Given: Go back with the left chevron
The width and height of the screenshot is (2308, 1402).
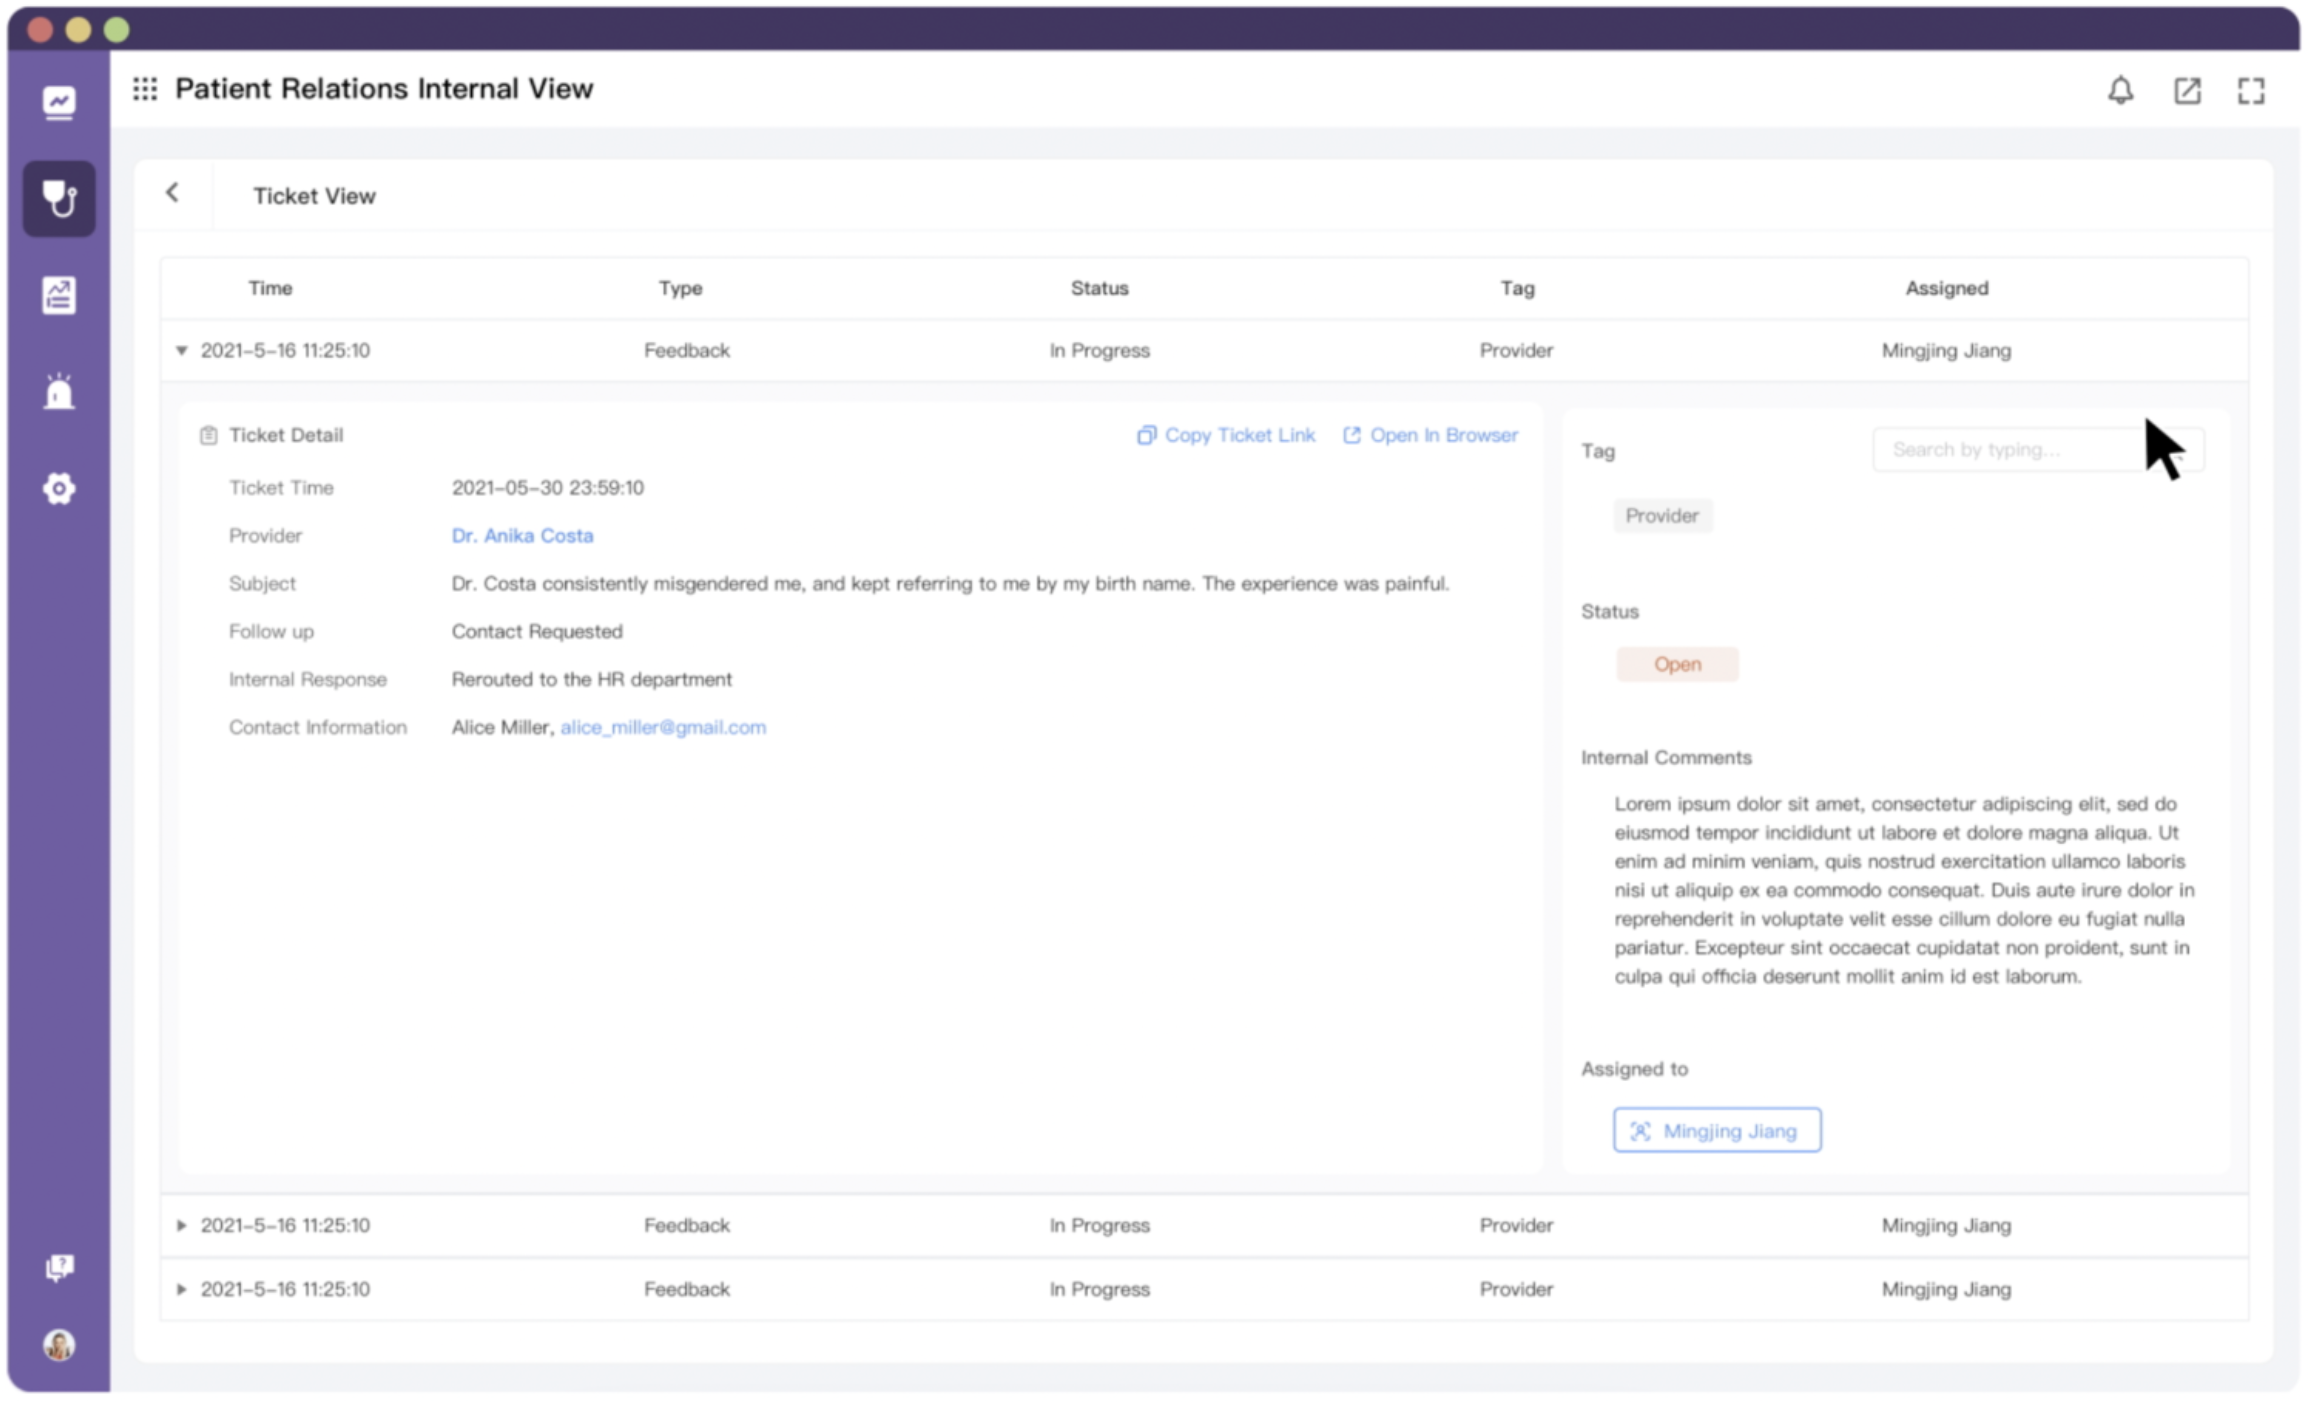Looking at the screenshot, I should tap(173, 192).
